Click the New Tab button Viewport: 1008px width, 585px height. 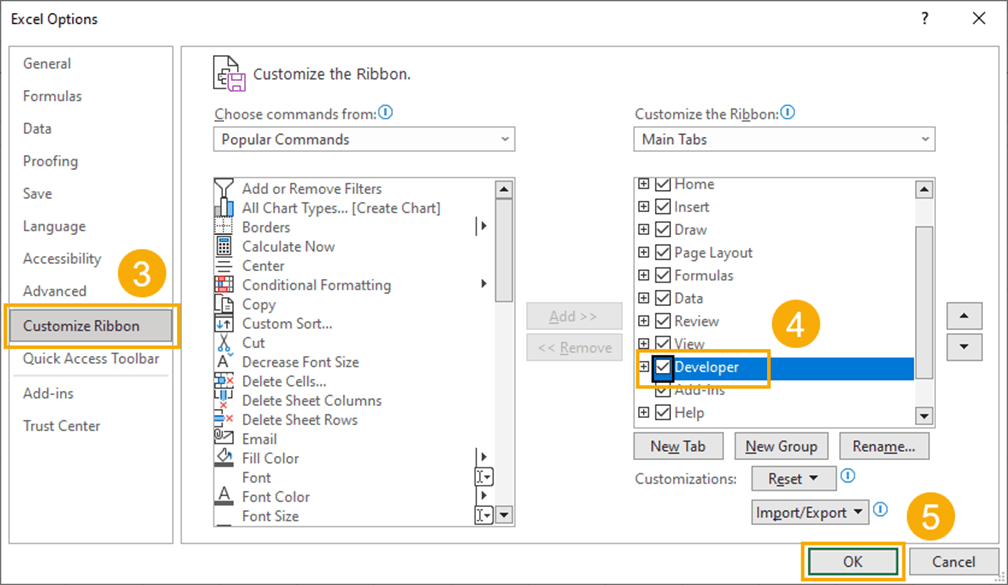click(x=678, y=446)
